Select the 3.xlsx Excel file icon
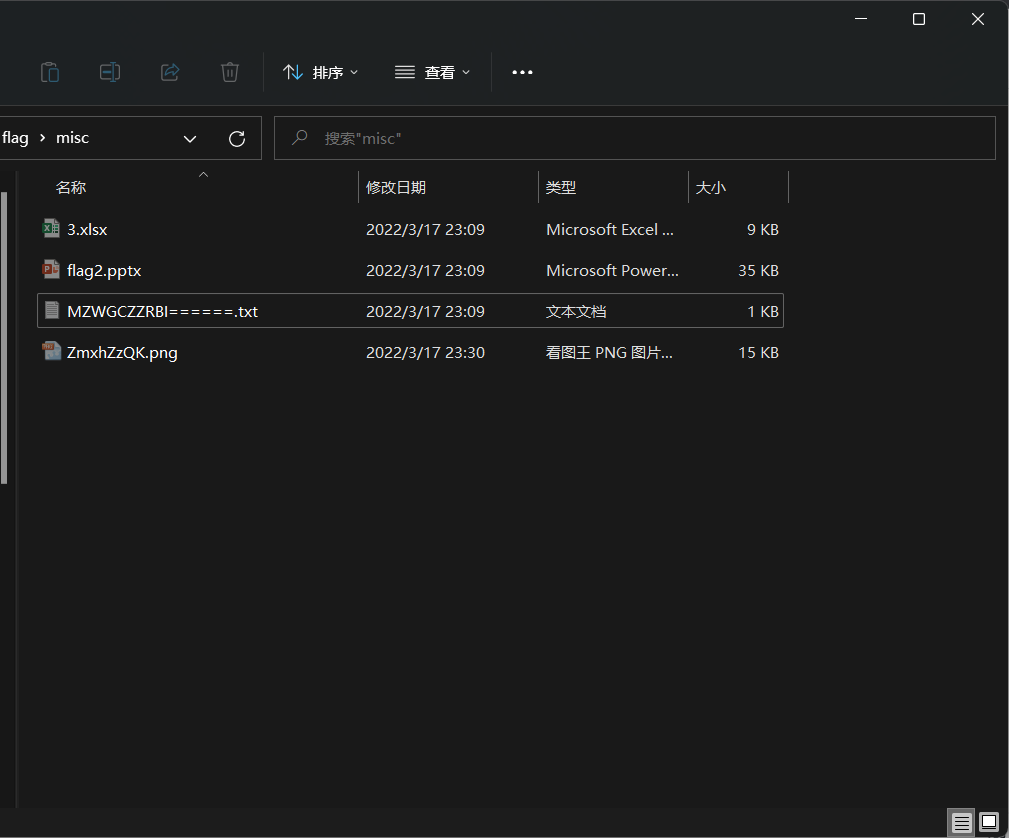The image size is (1009, 838). 51,229
